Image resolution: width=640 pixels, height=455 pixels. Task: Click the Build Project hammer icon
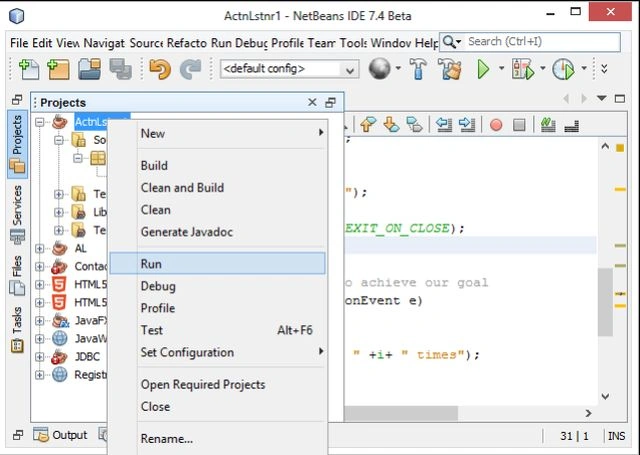pyautogui.click(x=418, y=69)
